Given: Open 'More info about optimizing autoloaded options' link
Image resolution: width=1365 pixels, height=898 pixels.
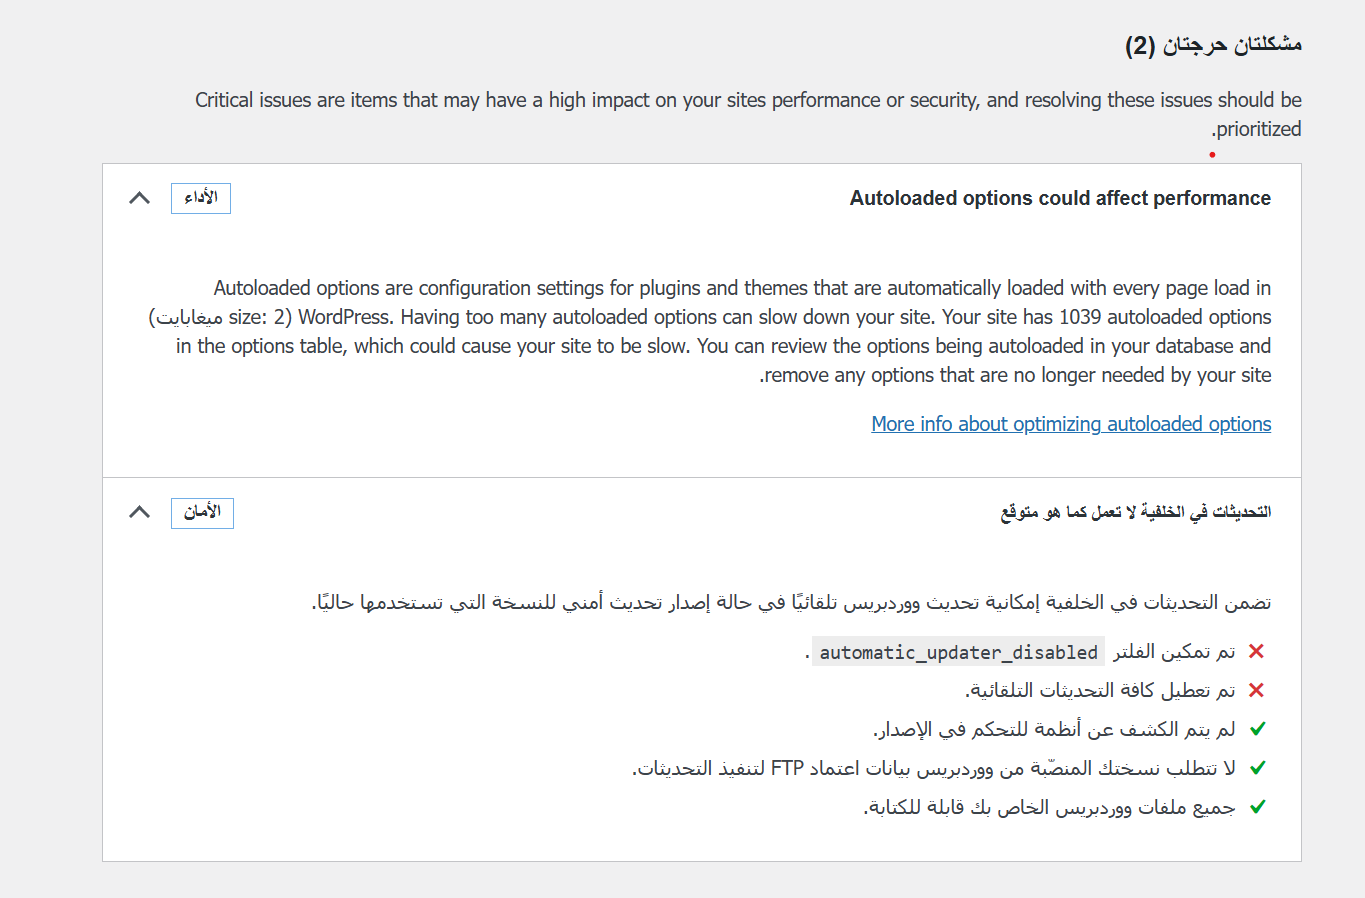Looking at the screenshot, I should 1071,424.
